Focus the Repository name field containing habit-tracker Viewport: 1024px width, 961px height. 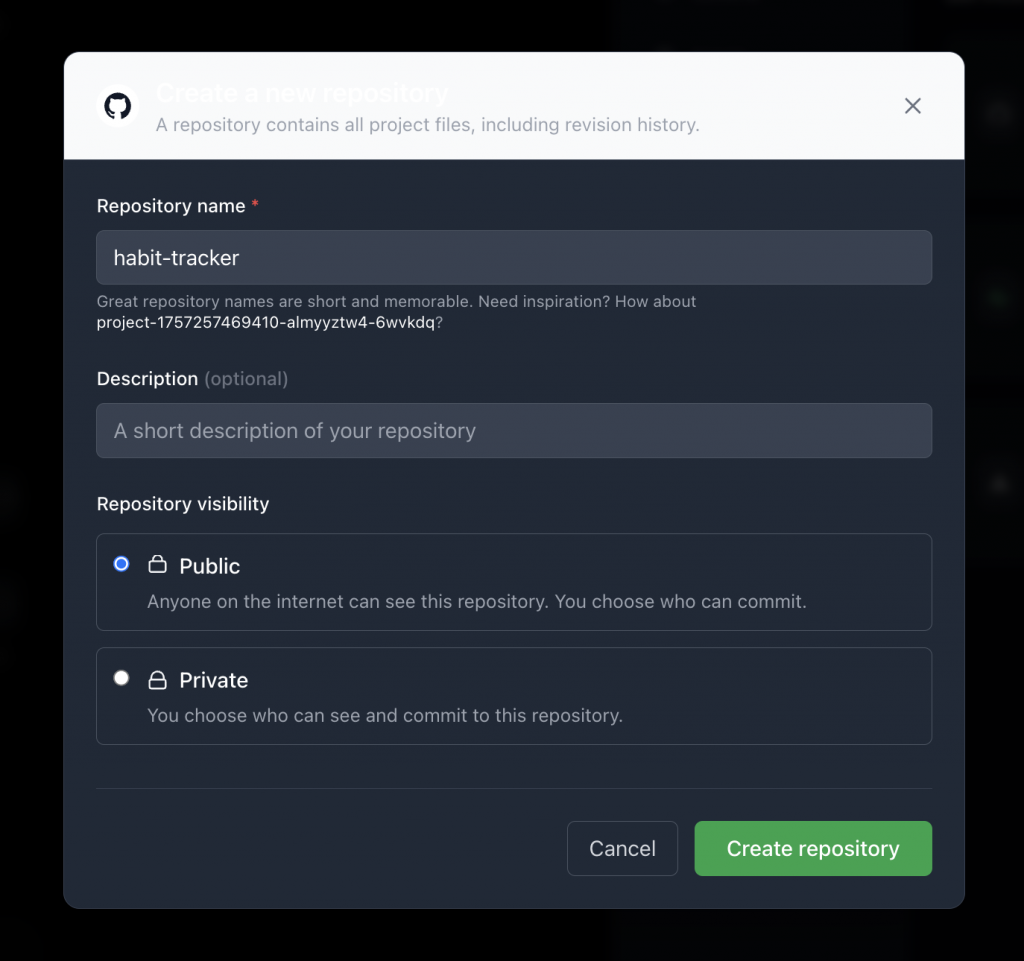click(x=514, y=258)
